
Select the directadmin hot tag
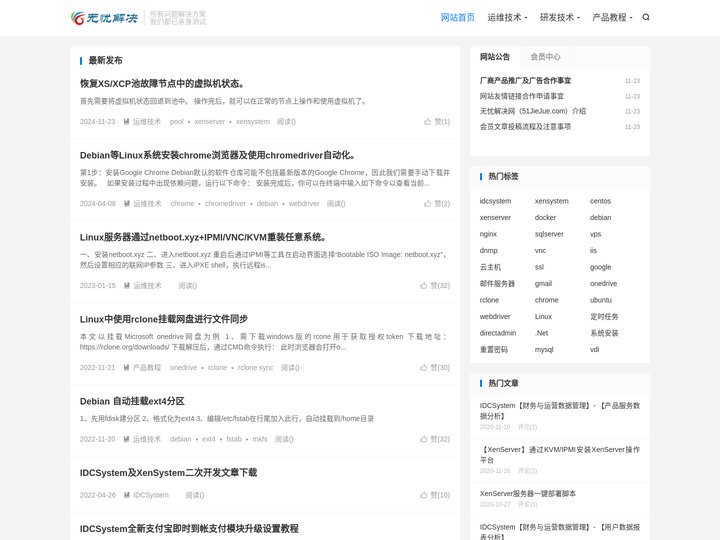tap(498, 333)
